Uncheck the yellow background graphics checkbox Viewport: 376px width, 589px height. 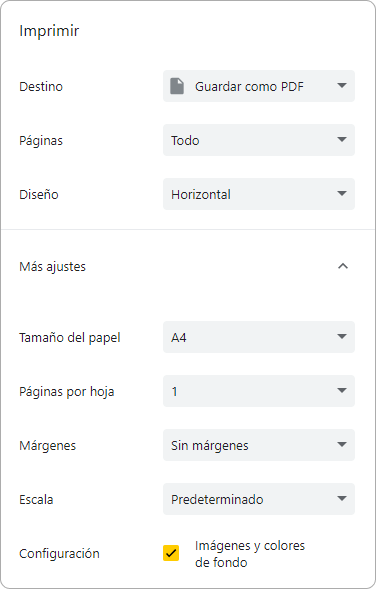tap(171, 553)
